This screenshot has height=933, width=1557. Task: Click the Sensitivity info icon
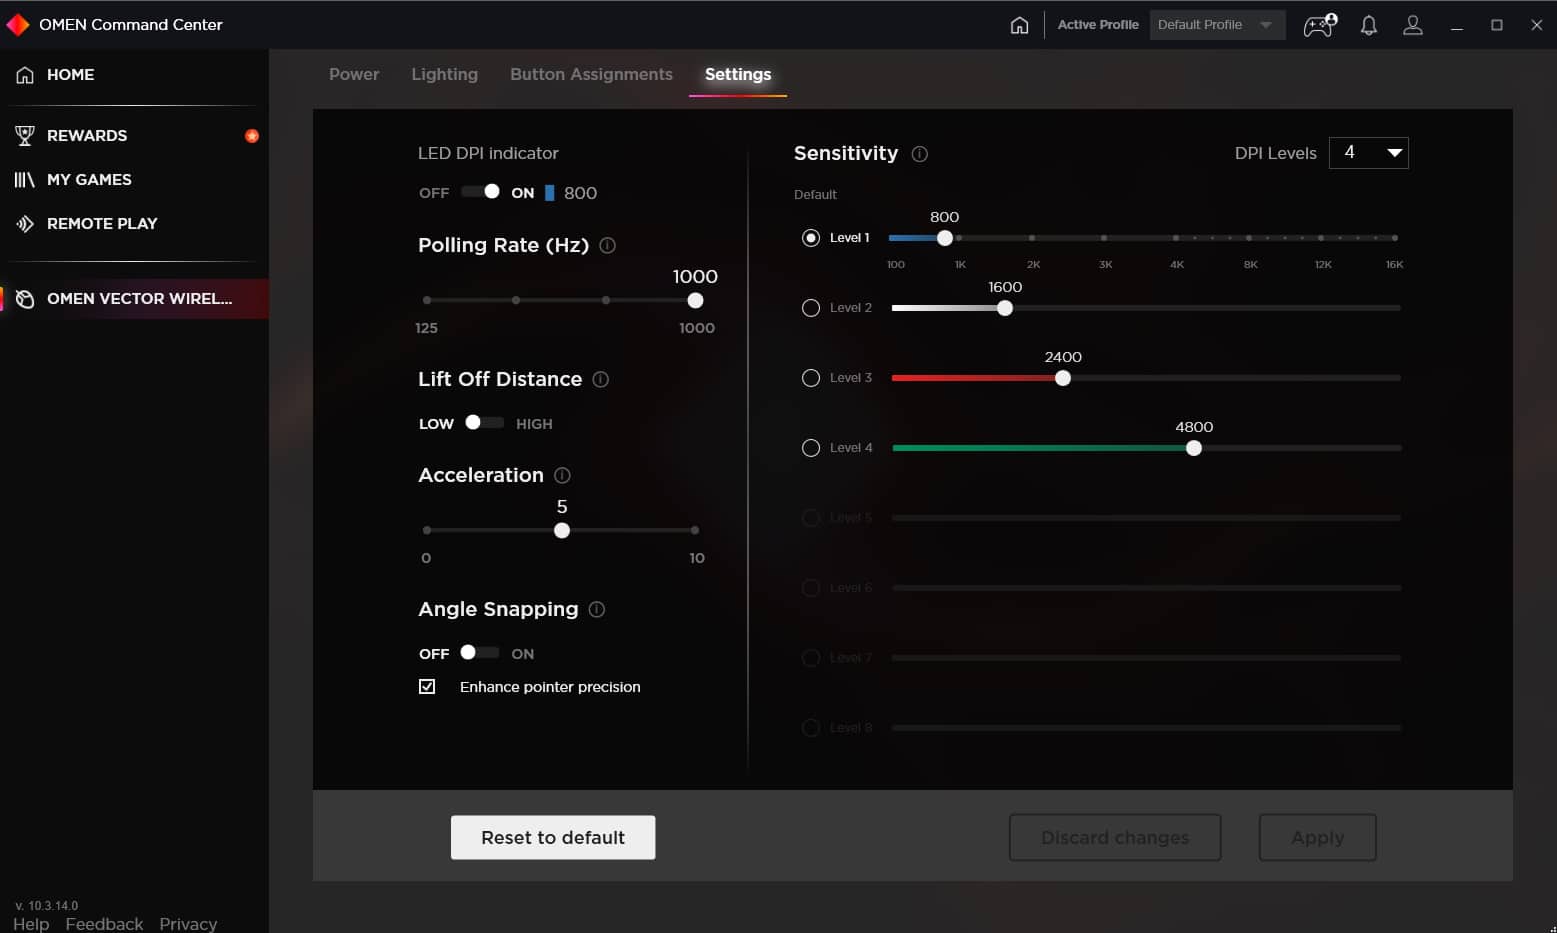(920, 154)
